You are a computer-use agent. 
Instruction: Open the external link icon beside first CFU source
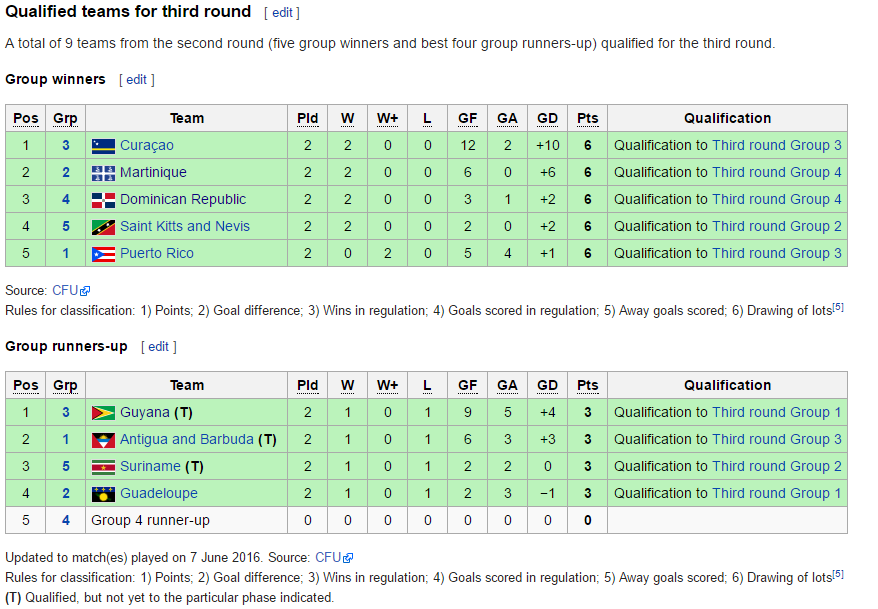click(x=85, y=291)
